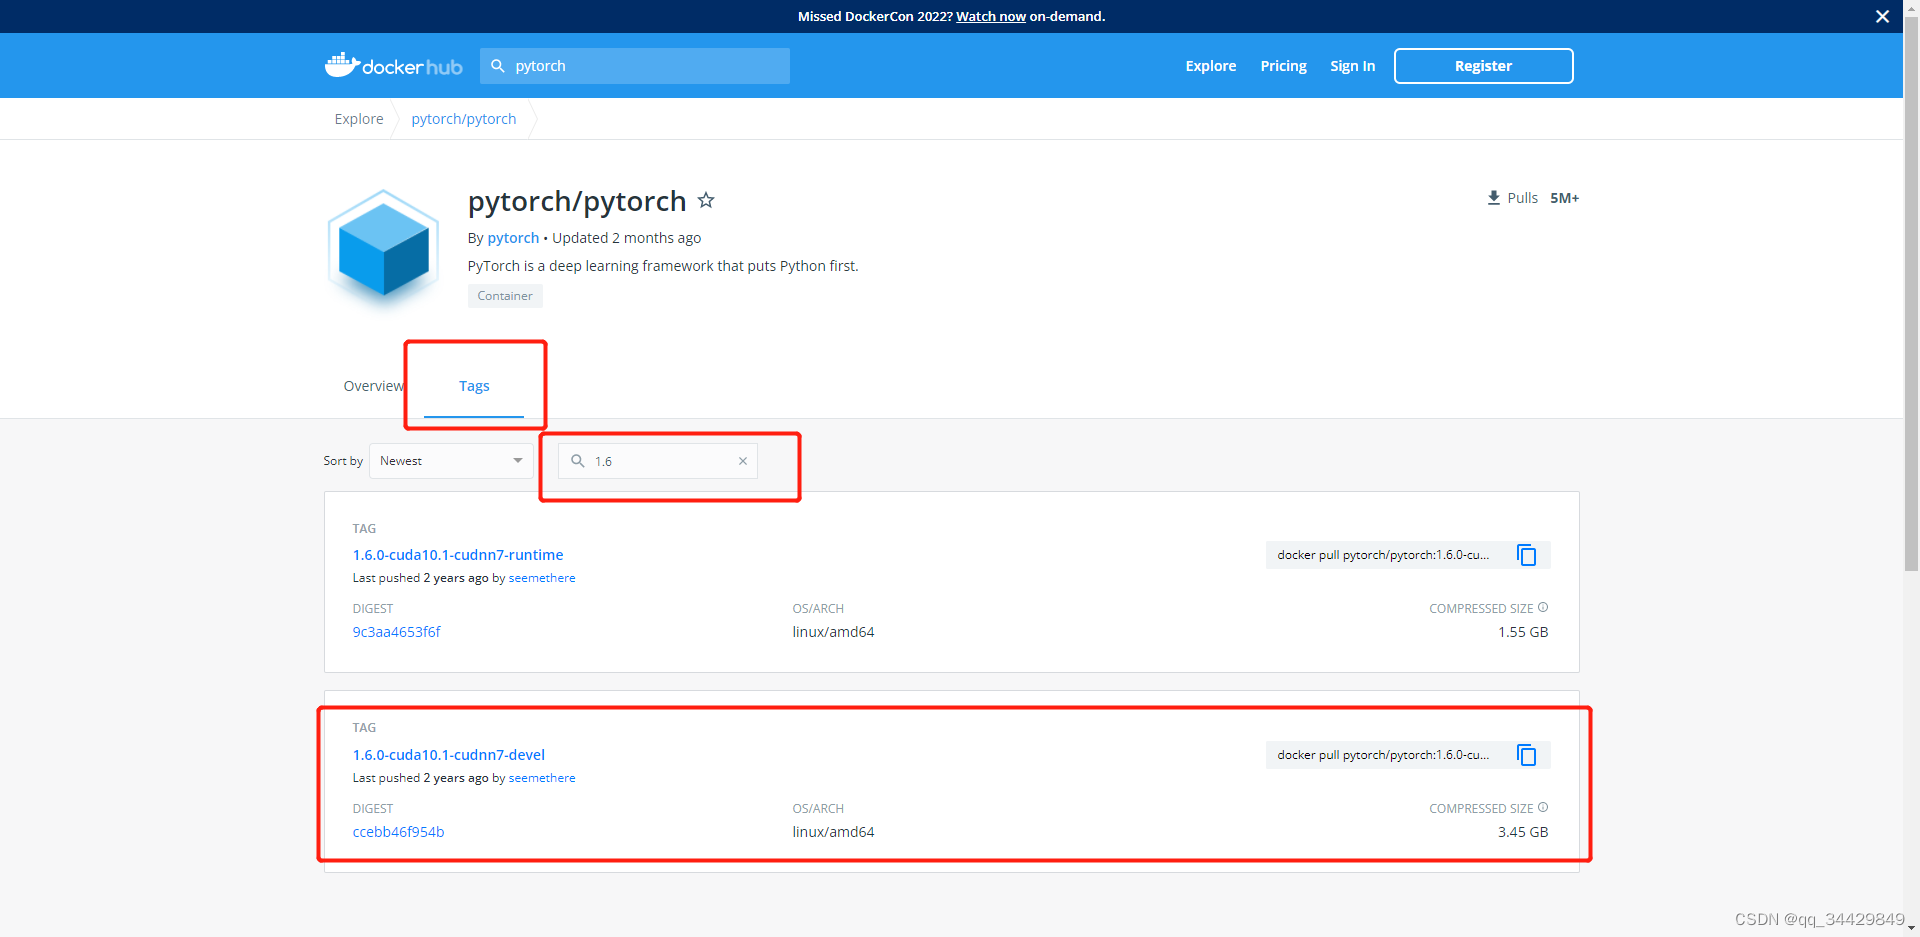Star the pytorch/pytorch repository

[x=706, y=200]
